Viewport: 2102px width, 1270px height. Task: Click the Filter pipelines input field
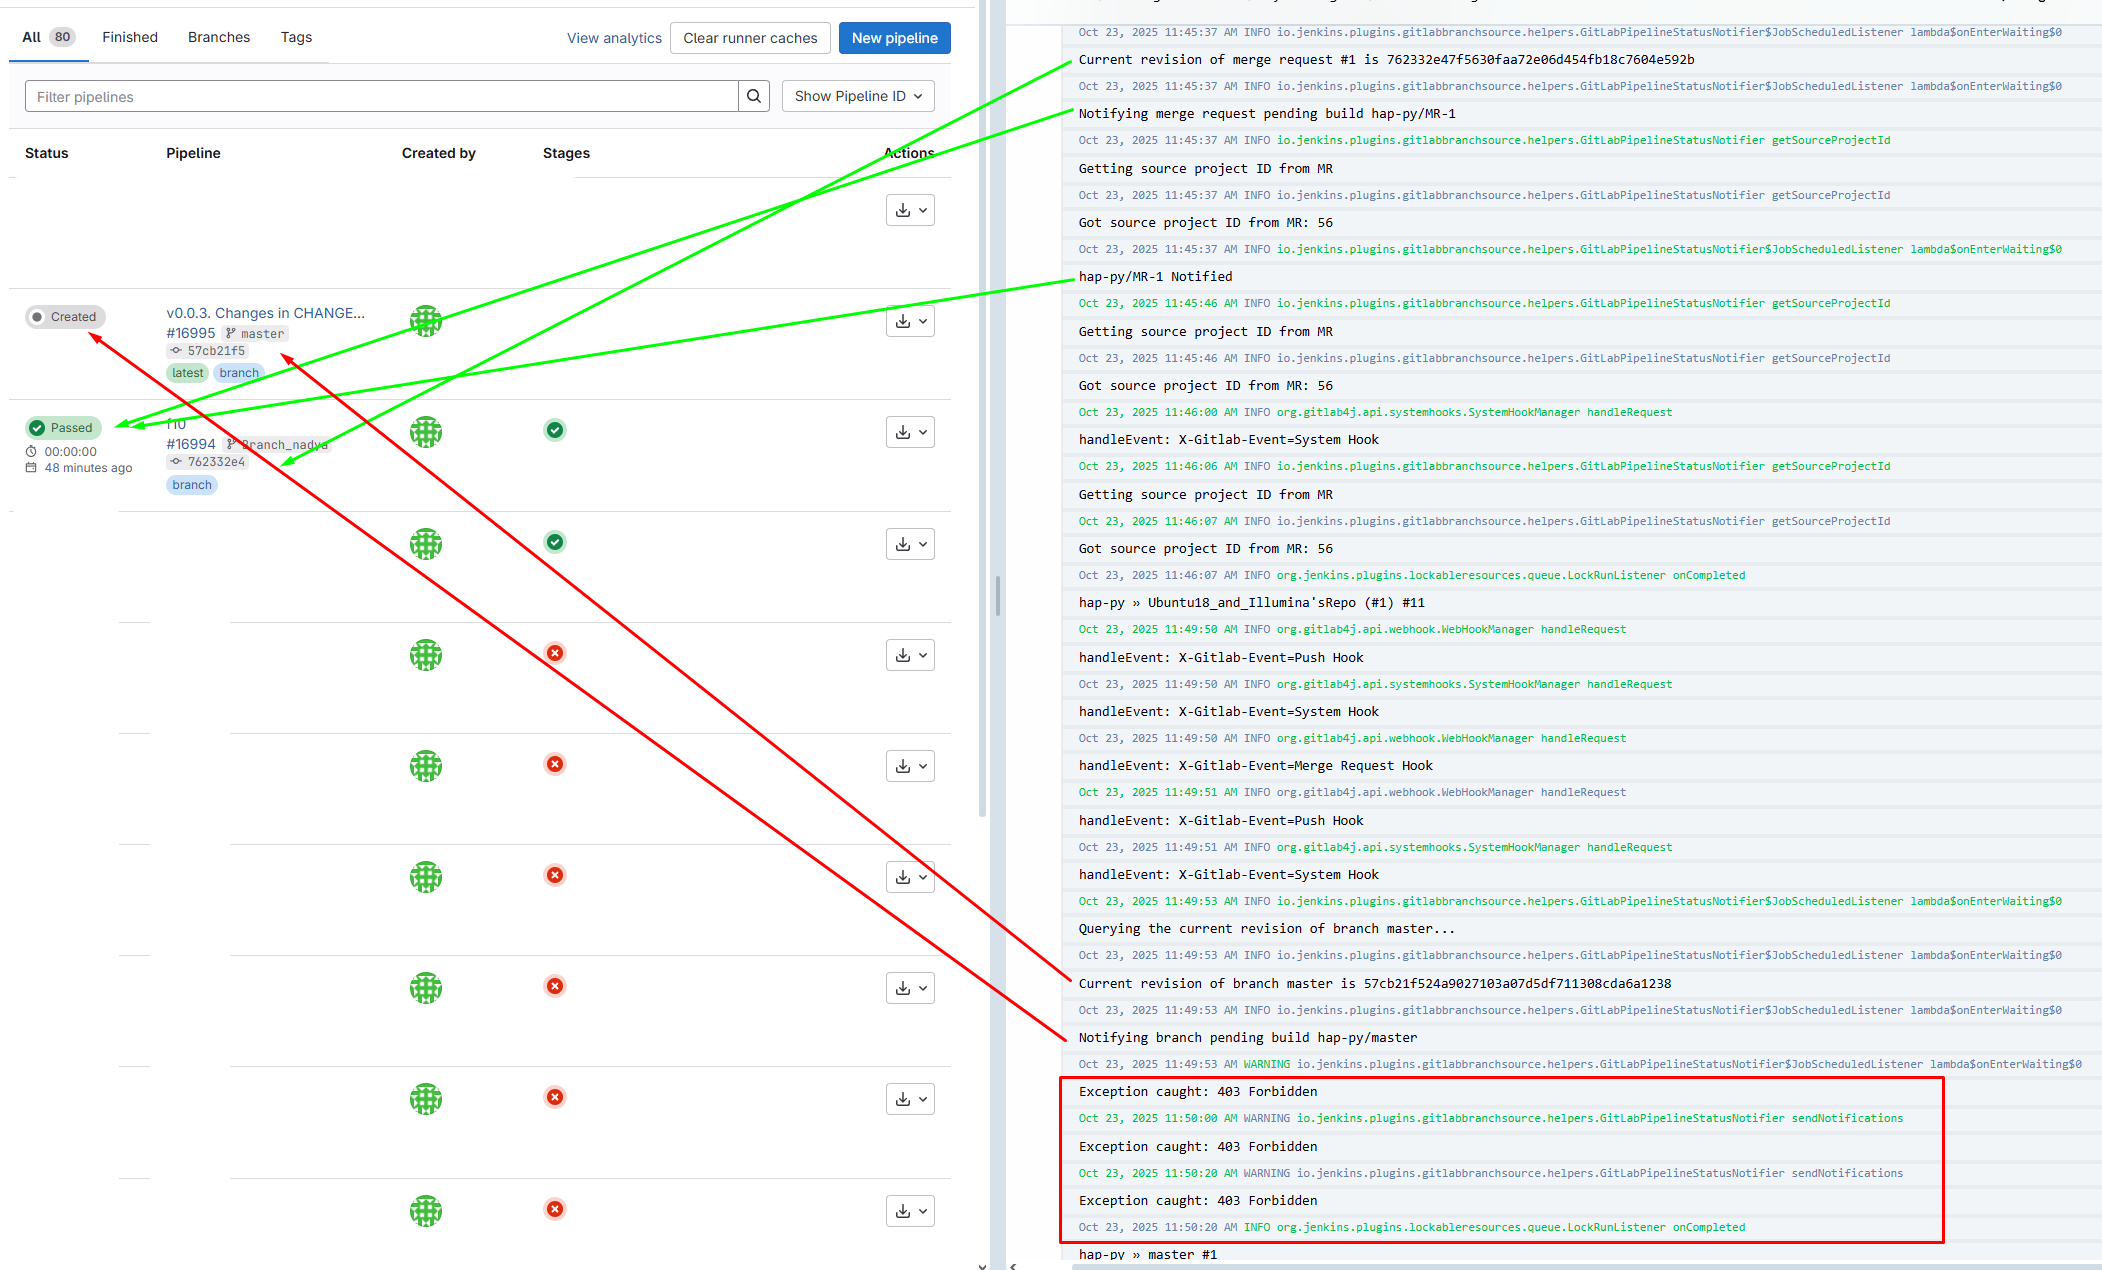click(x=380, y=96)
